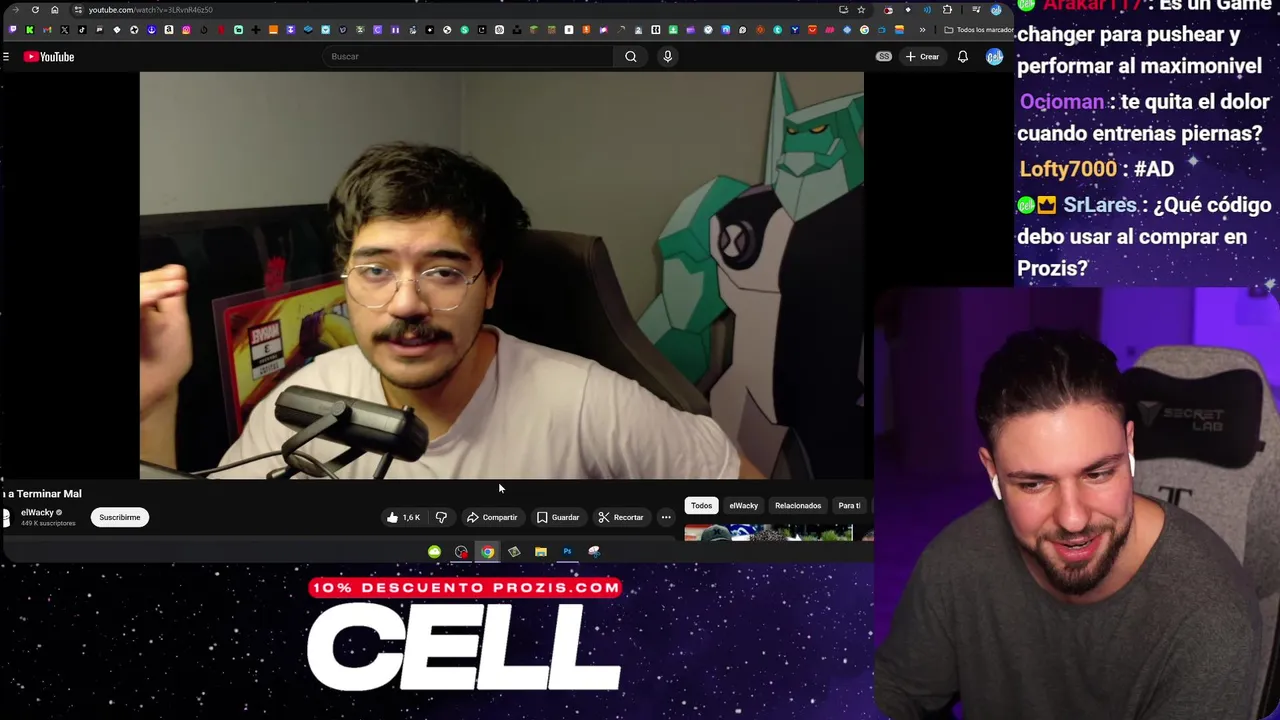Screen dimensions: 1280x720
Task: Dislike the video with thumbs down
Action: click(441, 517)
